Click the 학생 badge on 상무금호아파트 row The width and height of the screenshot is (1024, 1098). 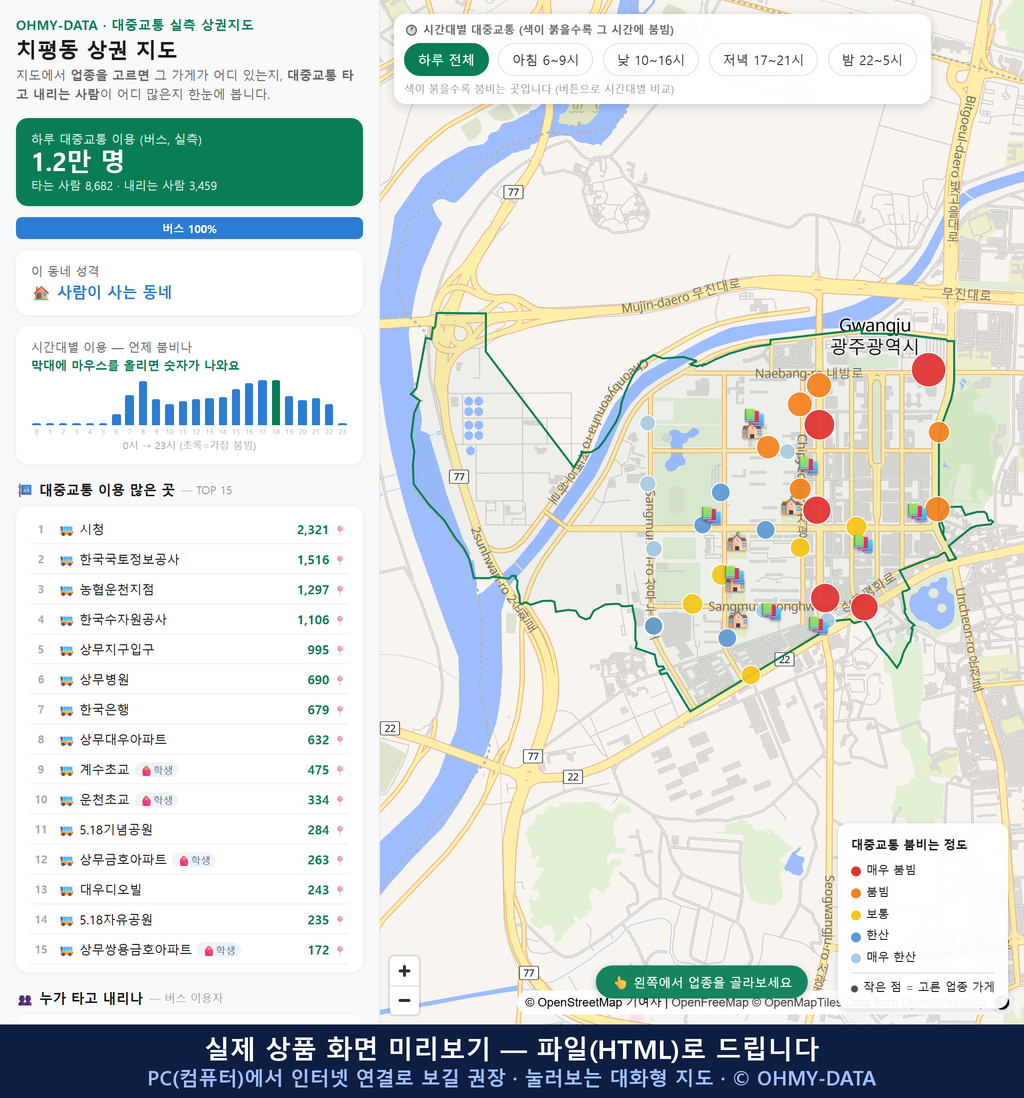pos(195,860)
